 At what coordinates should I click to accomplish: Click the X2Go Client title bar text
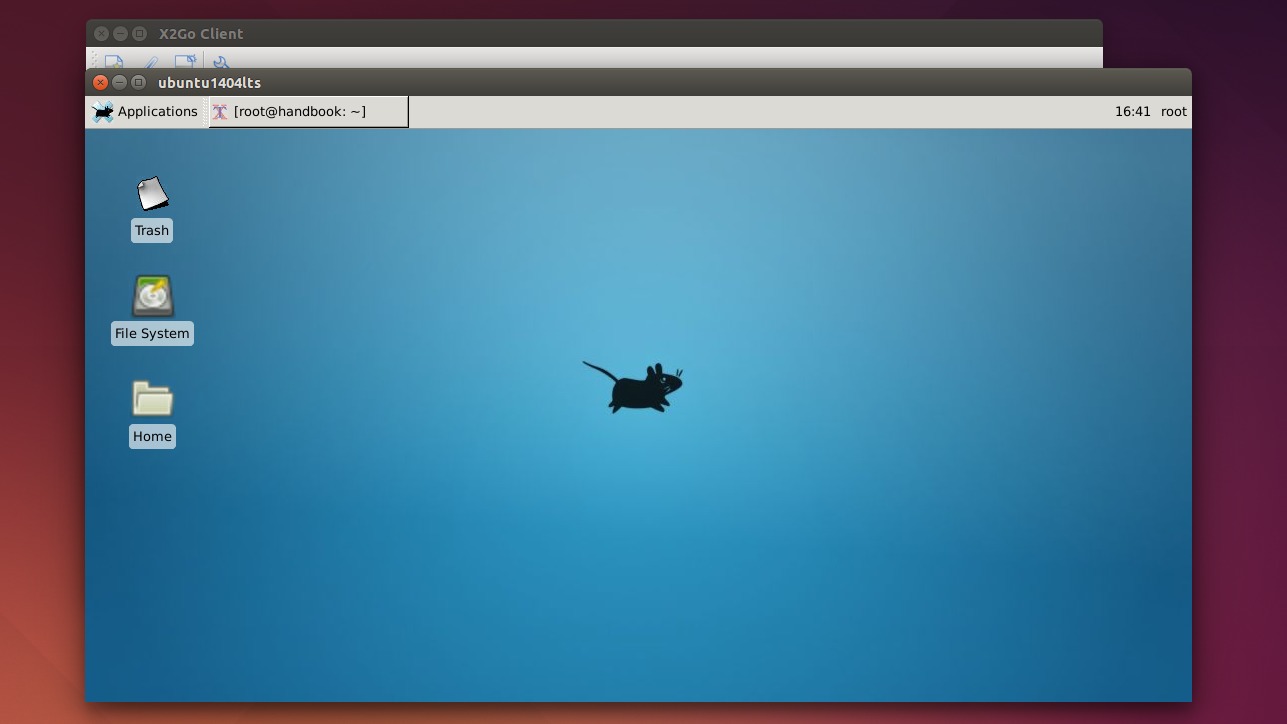[x=201, y=34]
